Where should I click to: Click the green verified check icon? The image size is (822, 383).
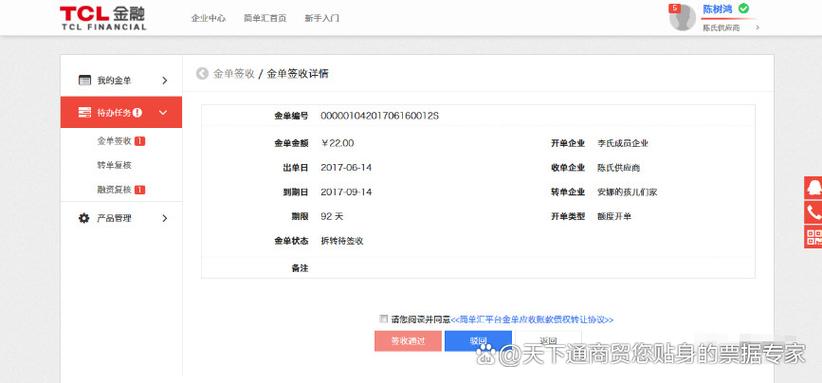click(x=743, y=8)
